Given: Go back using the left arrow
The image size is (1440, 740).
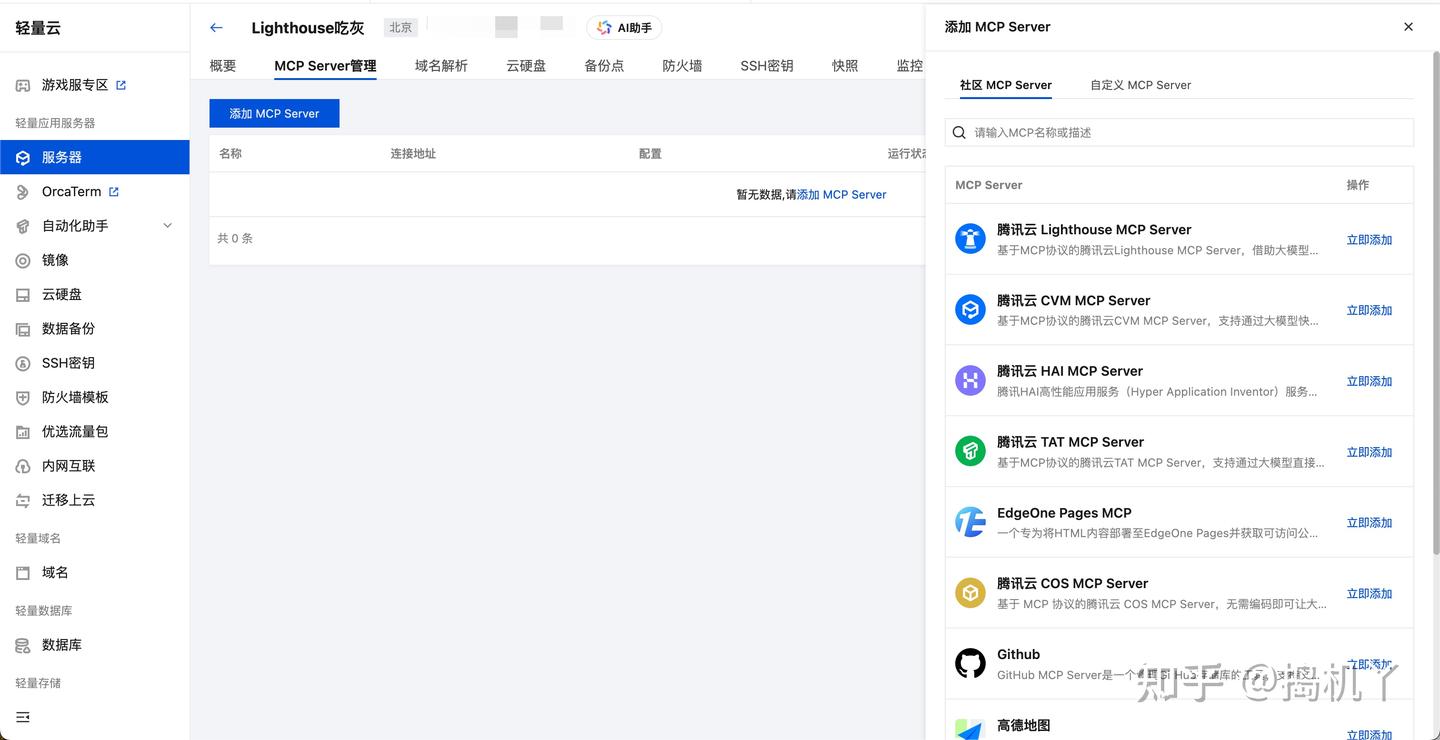Looking at the screenshot, I should pyautogui.click(x=216, y=28).
